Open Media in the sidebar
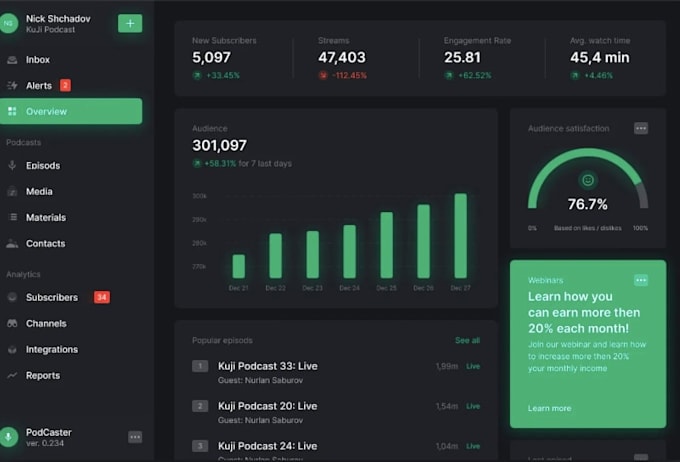This screenshot has height=462, width=680. pyautogui.click(x=39, y=192)
